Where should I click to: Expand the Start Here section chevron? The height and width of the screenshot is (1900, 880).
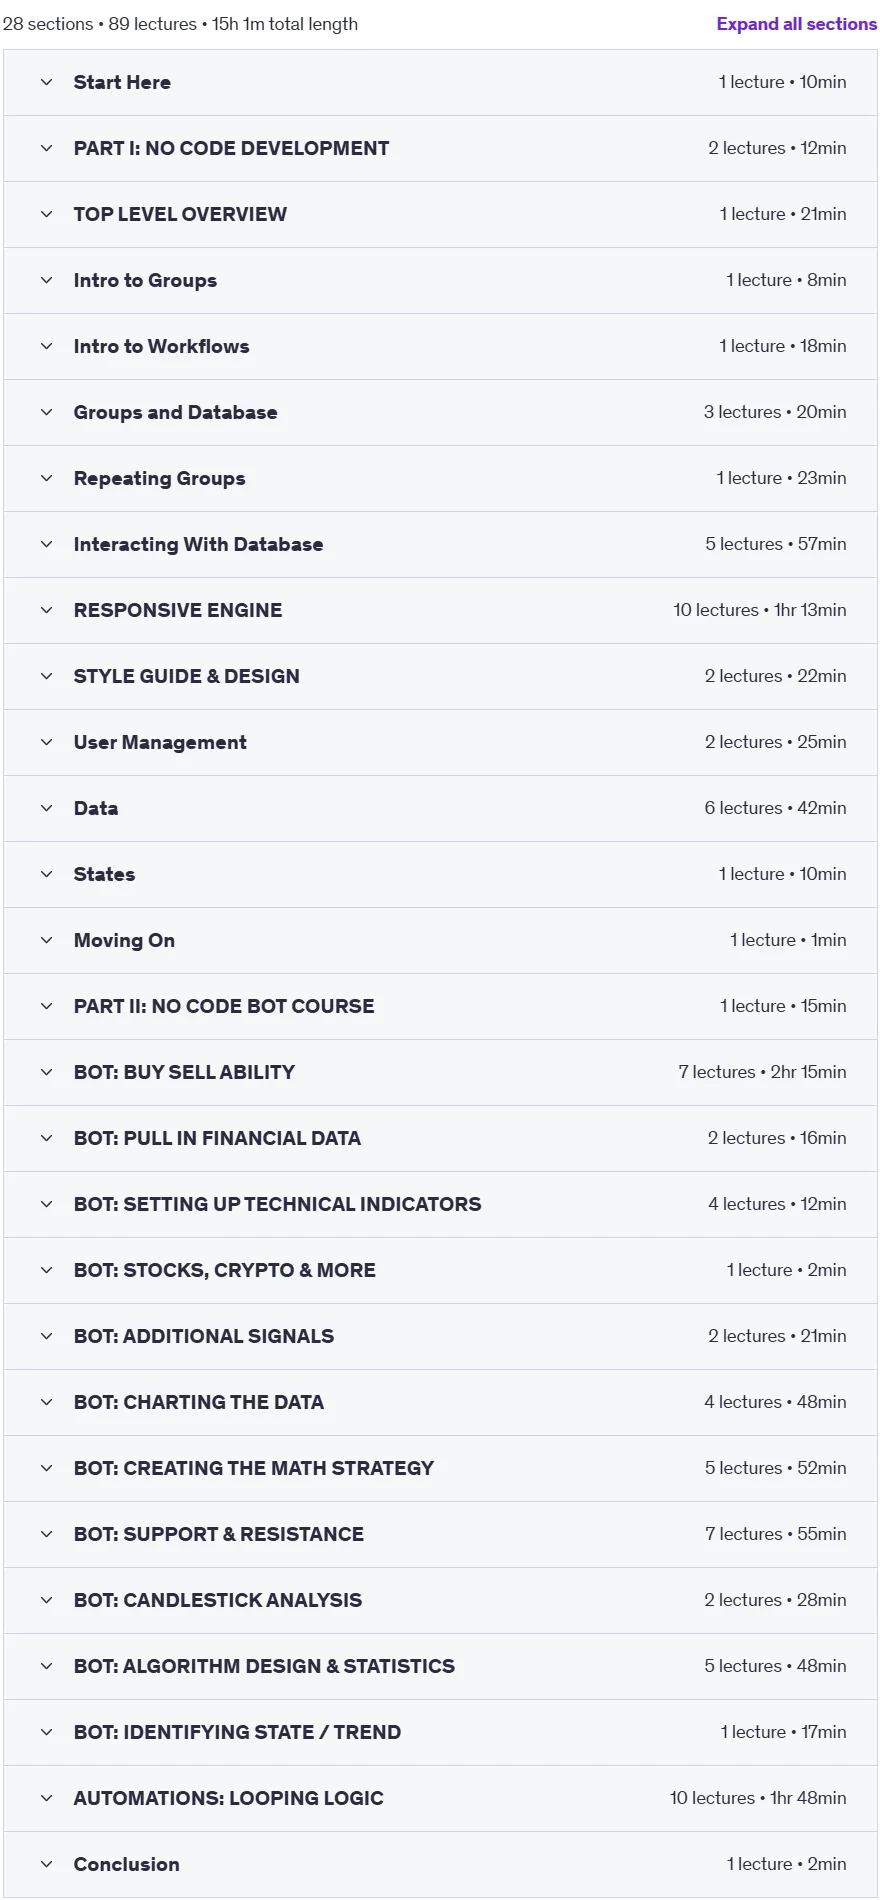tap(46, 82)
